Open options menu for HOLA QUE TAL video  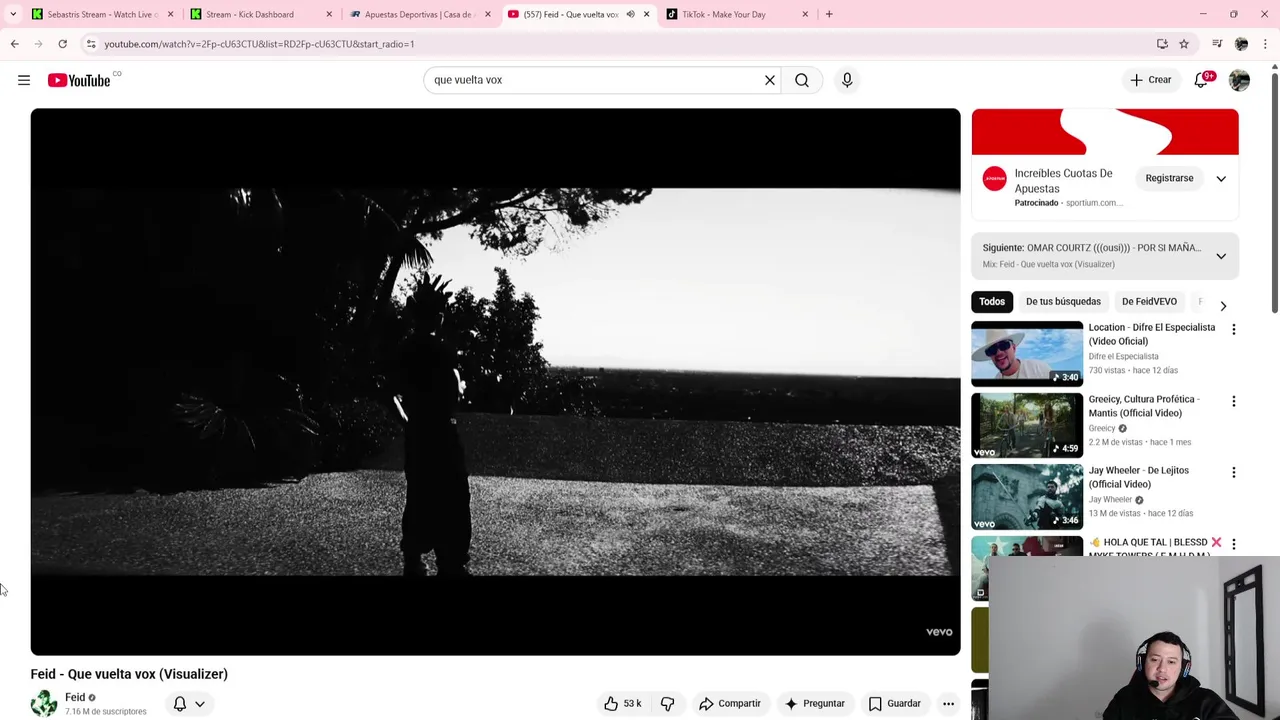pyautogui.click(x=1234, y=543)
